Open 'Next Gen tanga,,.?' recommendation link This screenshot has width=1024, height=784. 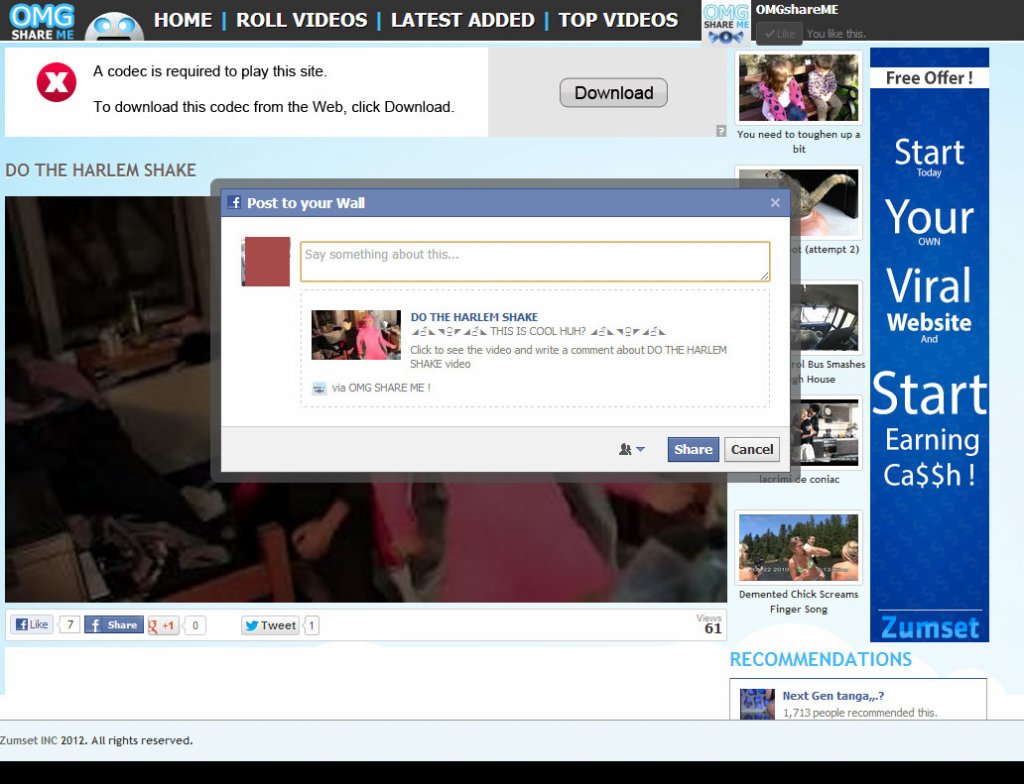833,696
